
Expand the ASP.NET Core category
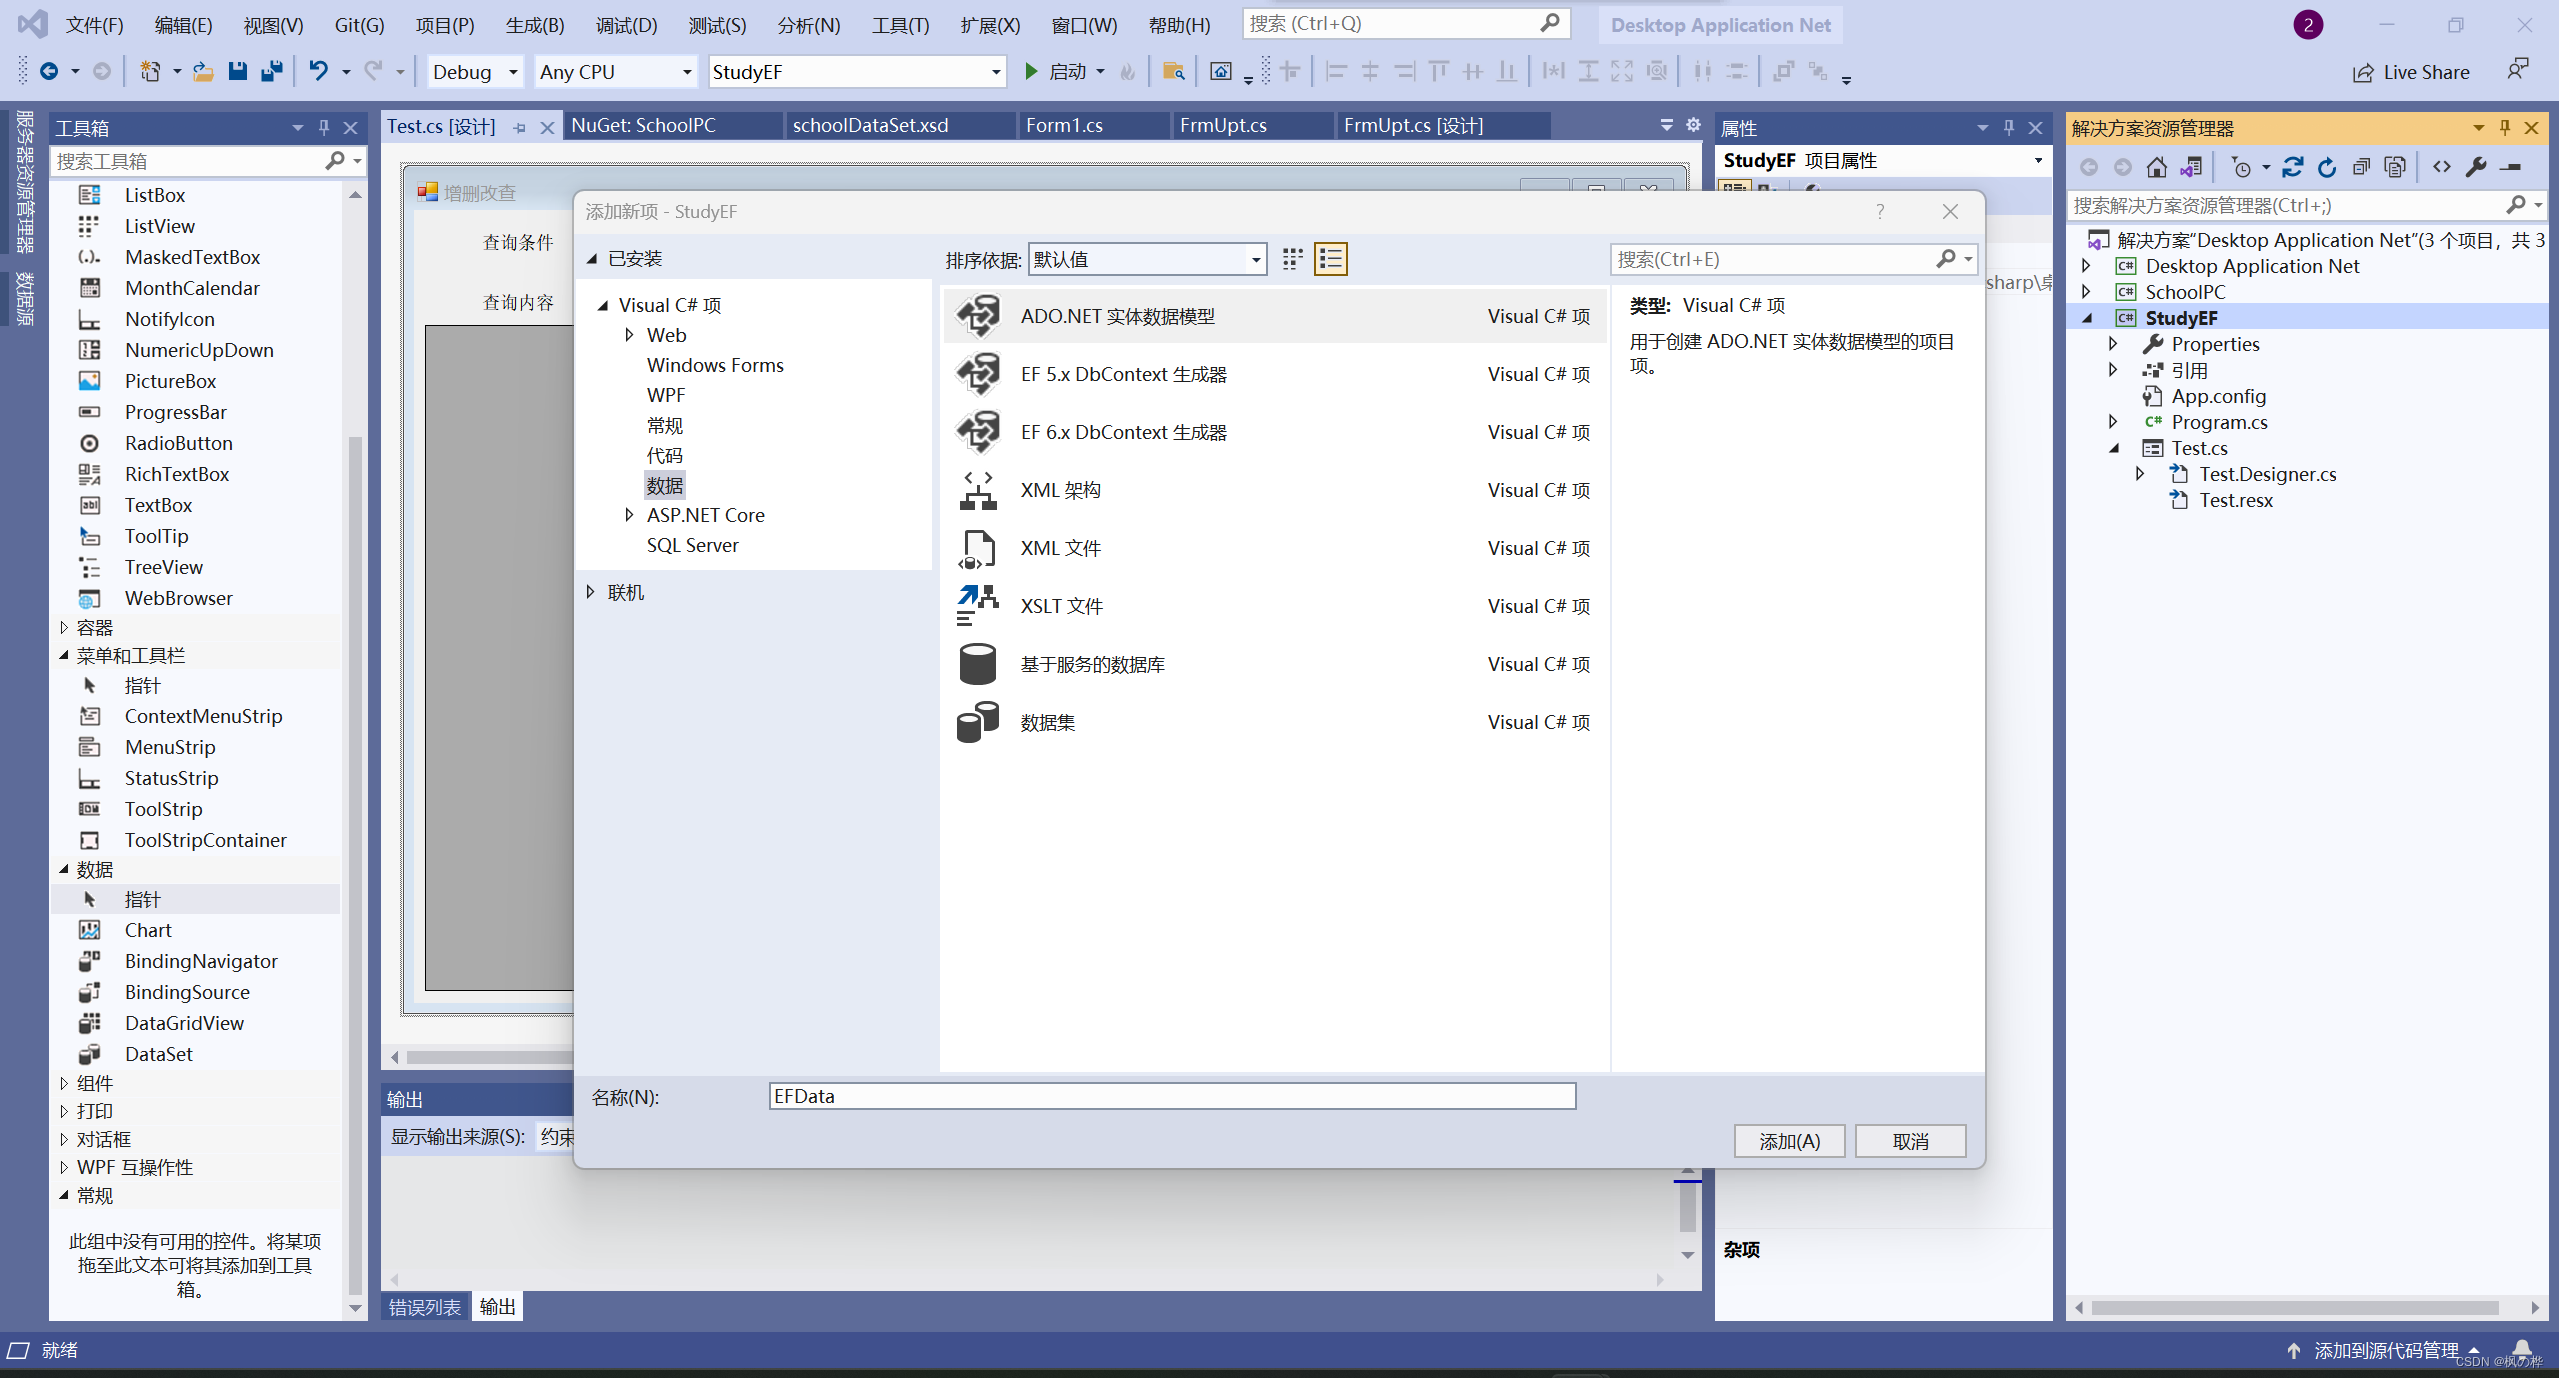(629, 515)
